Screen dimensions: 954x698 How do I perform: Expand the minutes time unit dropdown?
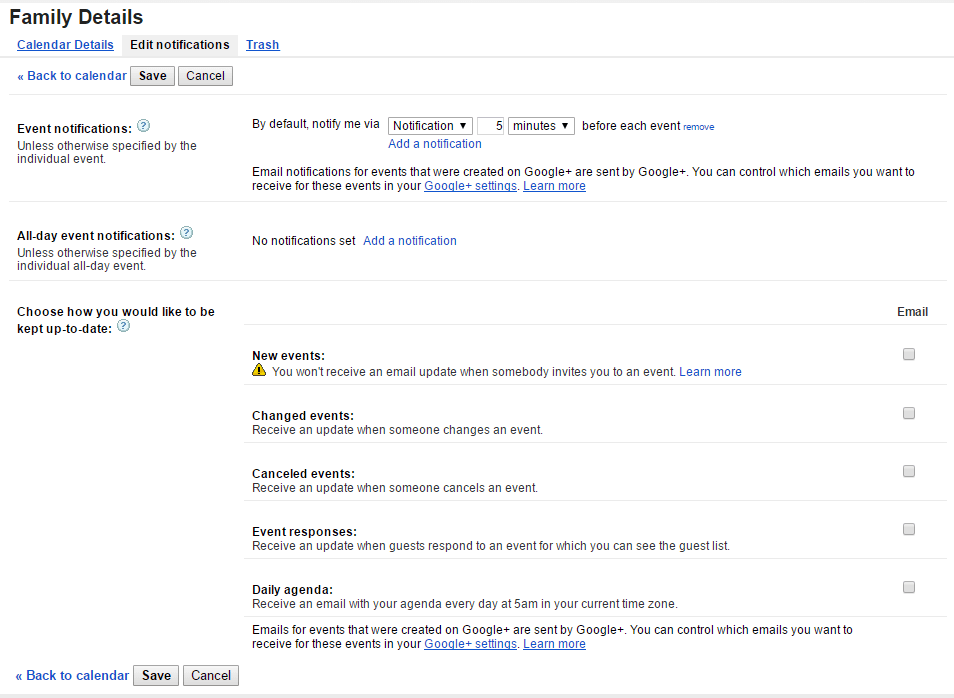(x=541, y=126)
